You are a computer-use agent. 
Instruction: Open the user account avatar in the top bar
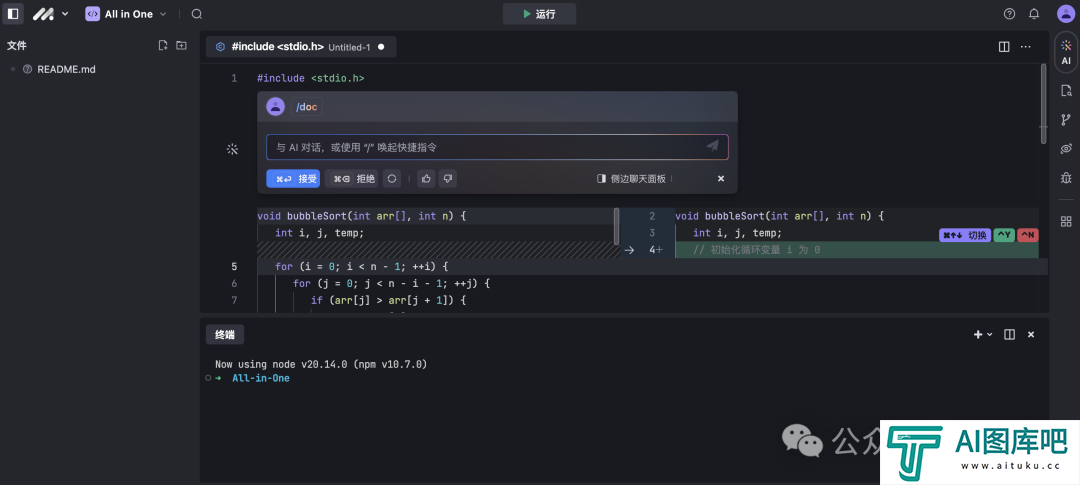(x=1066, y=14)
